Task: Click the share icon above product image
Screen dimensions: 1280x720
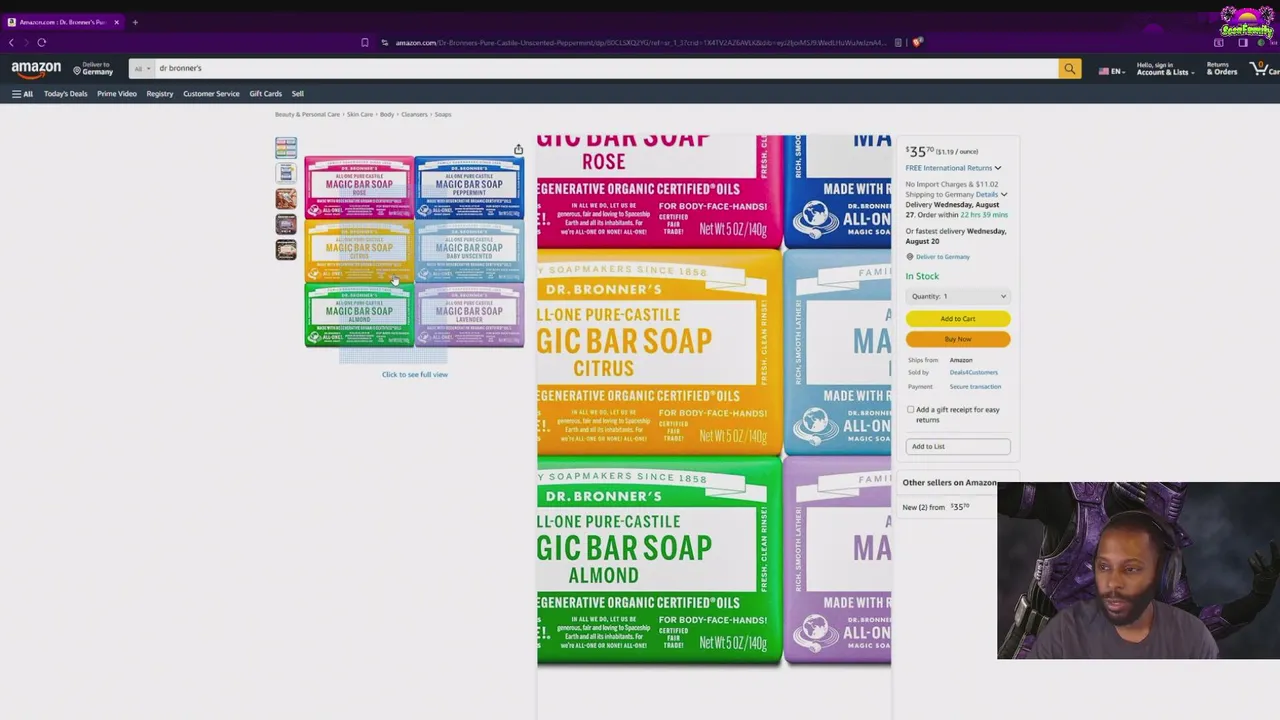Action: [518, 150]
